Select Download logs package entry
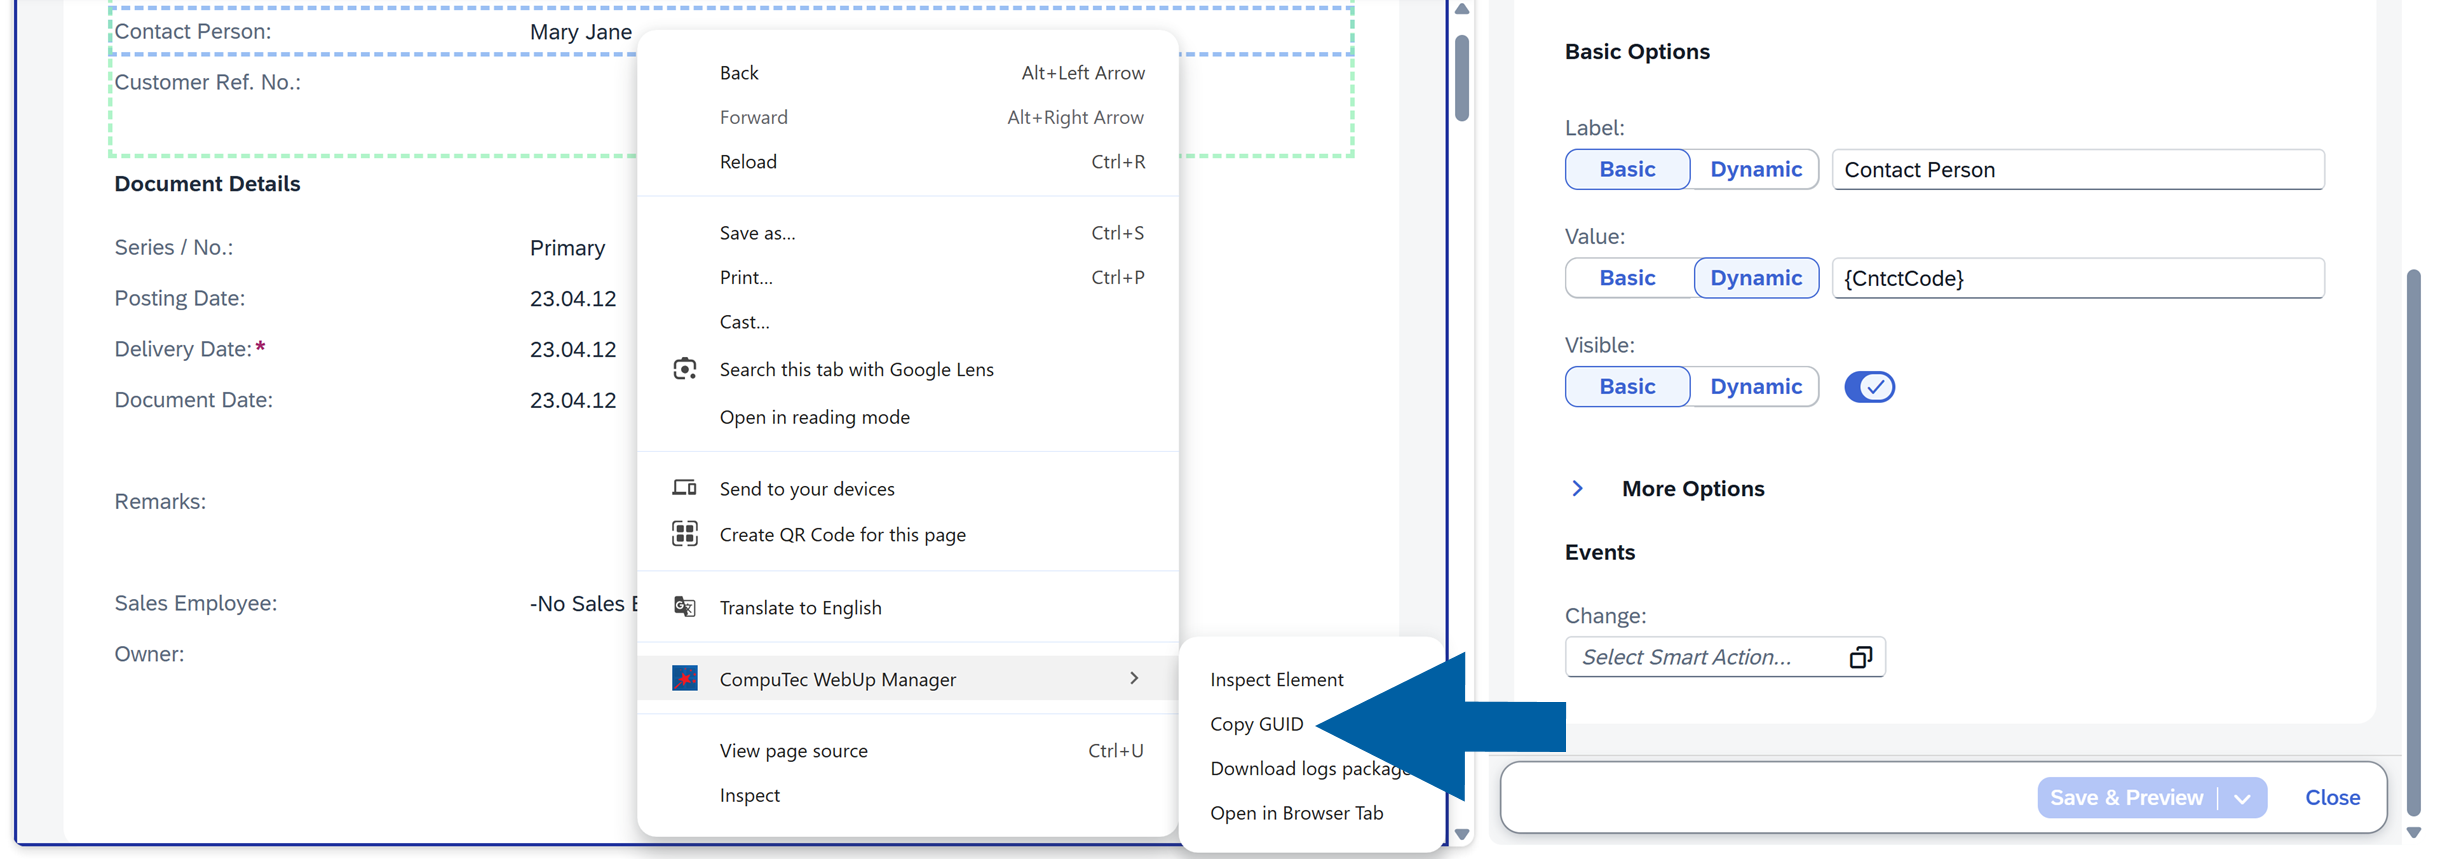Viewport: 2440px width, 859px height. tap(1310, 769)
